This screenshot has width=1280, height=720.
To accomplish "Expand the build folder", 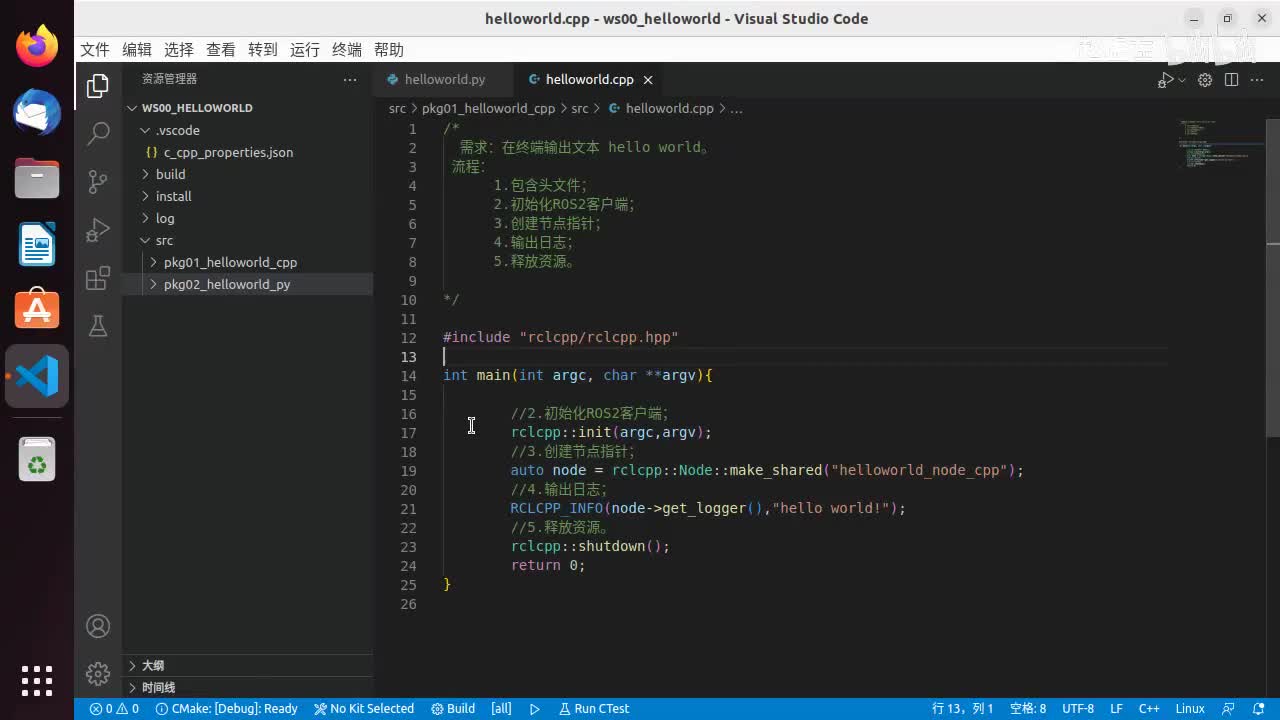I will 248,174.
